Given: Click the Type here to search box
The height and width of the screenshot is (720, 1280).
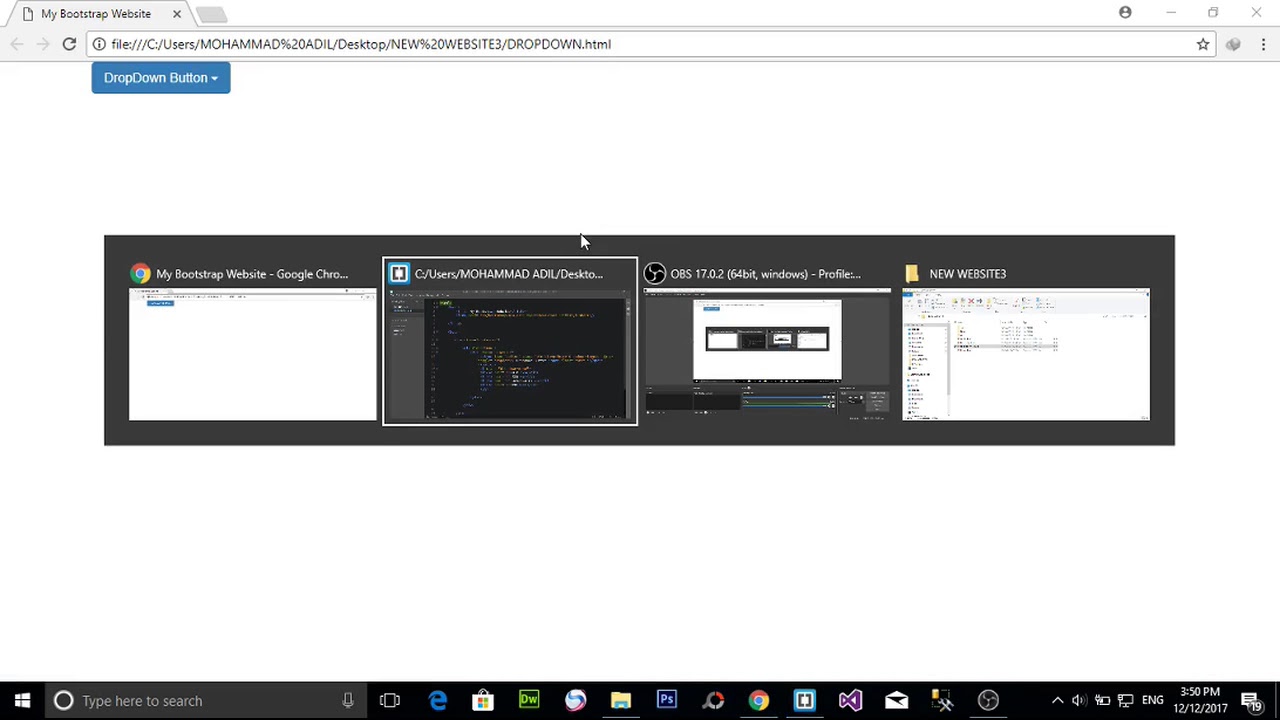Looking at the screenshot, I should point(205,700).
